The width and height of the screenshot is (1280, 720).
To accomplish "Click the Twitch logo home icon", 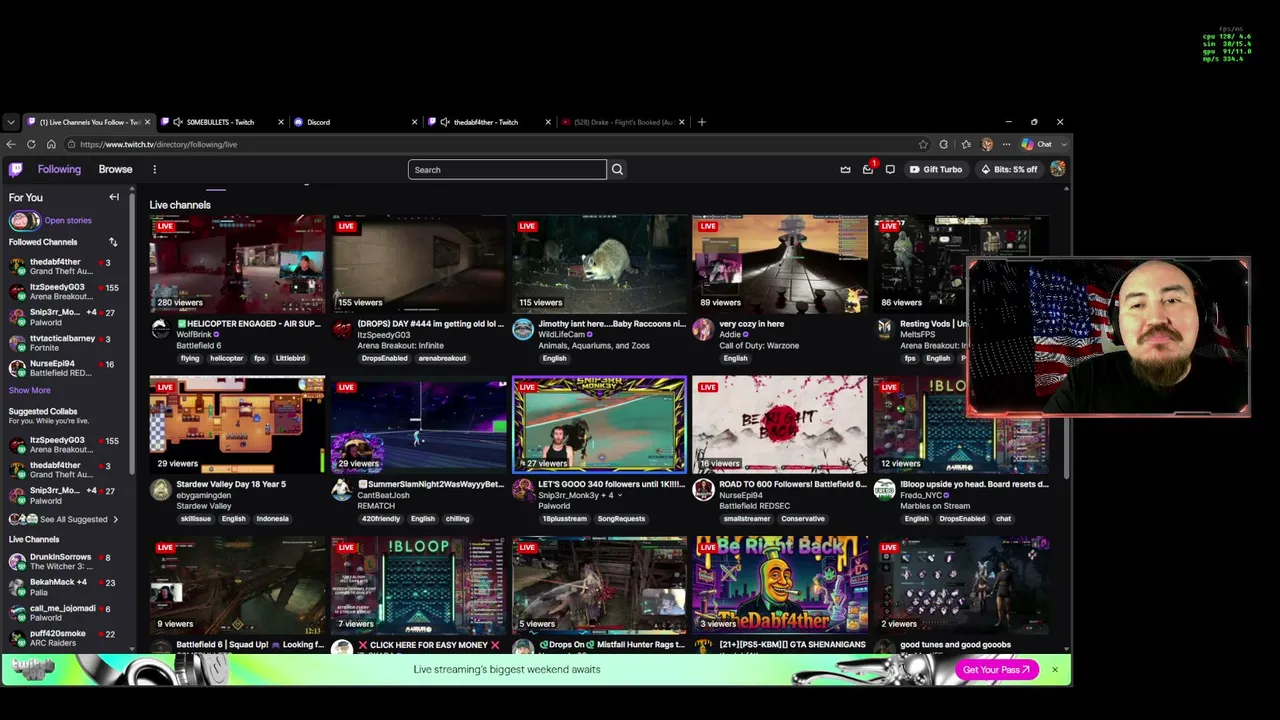I will click(x=16, y=170).
